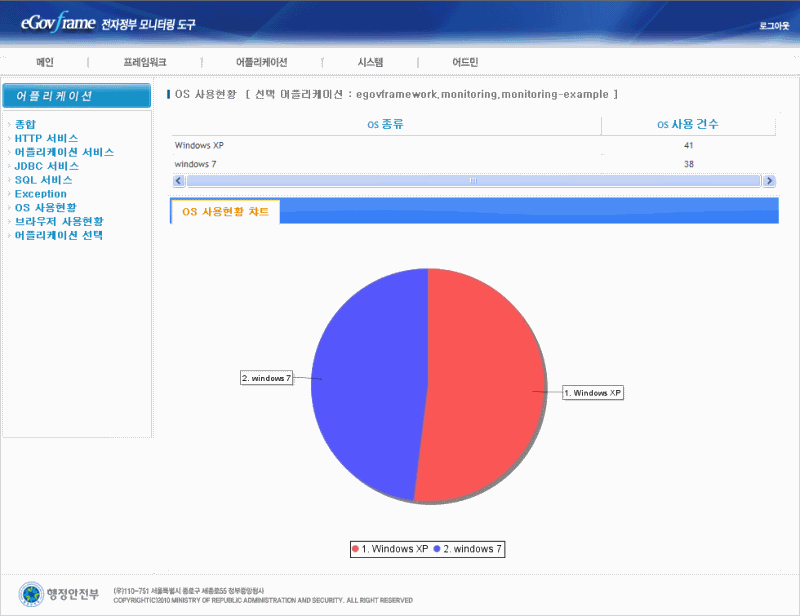The image size is (800, 616).
Task: Click the blue windows 7 legend marker
Action: point(437,549)
